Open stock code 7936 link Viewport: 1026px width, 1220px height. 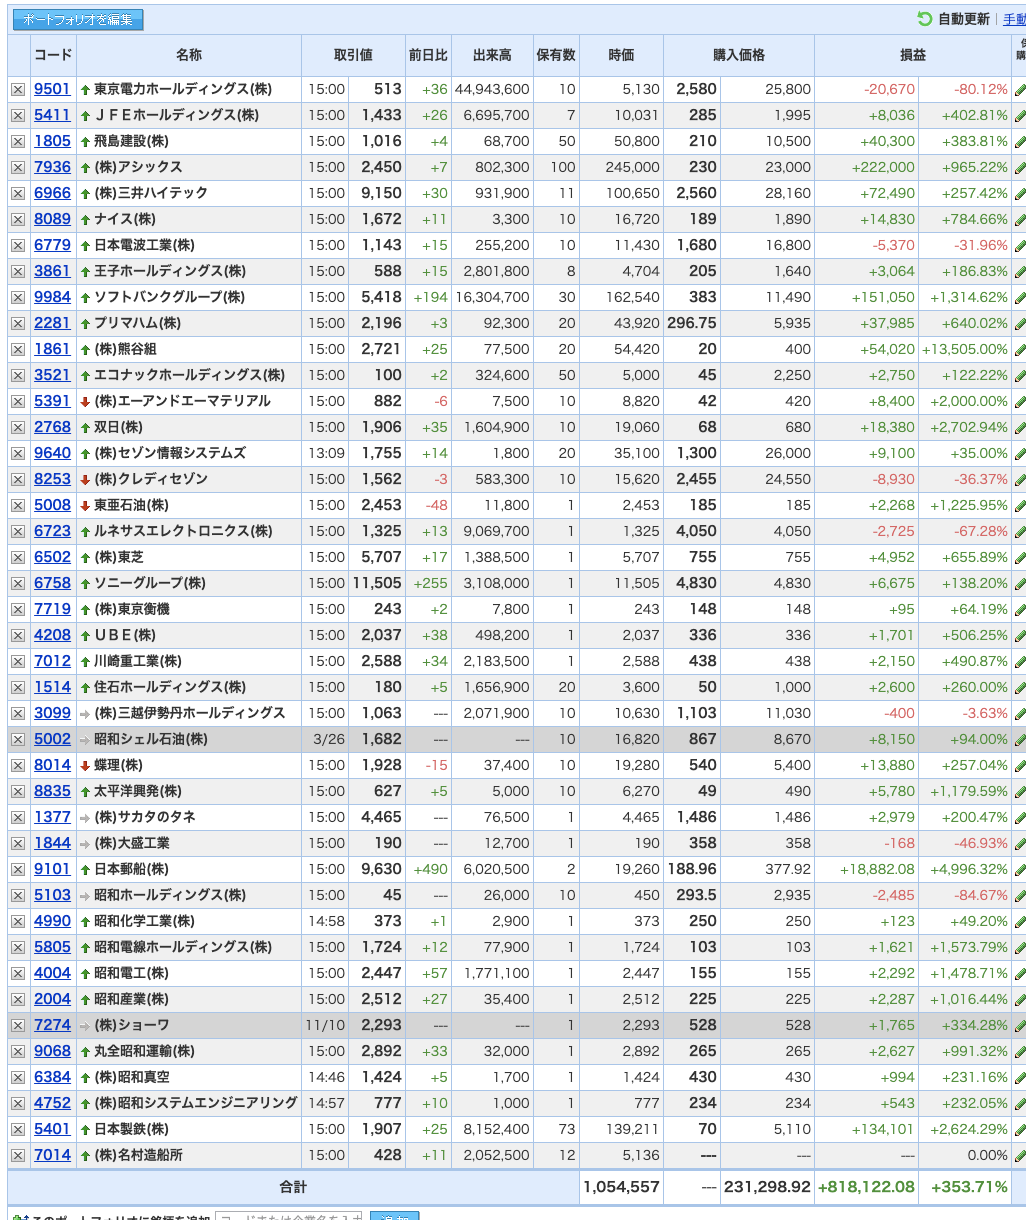(52, 167)
